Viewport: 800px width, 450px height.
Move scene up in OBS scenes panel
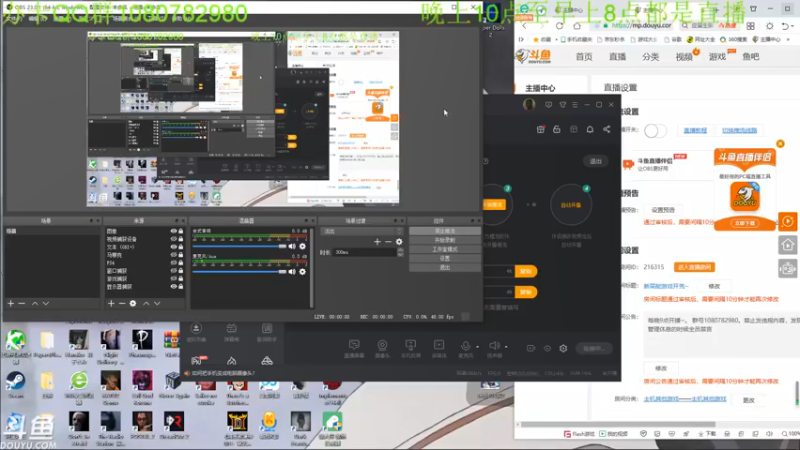click(x=35, y=303)
